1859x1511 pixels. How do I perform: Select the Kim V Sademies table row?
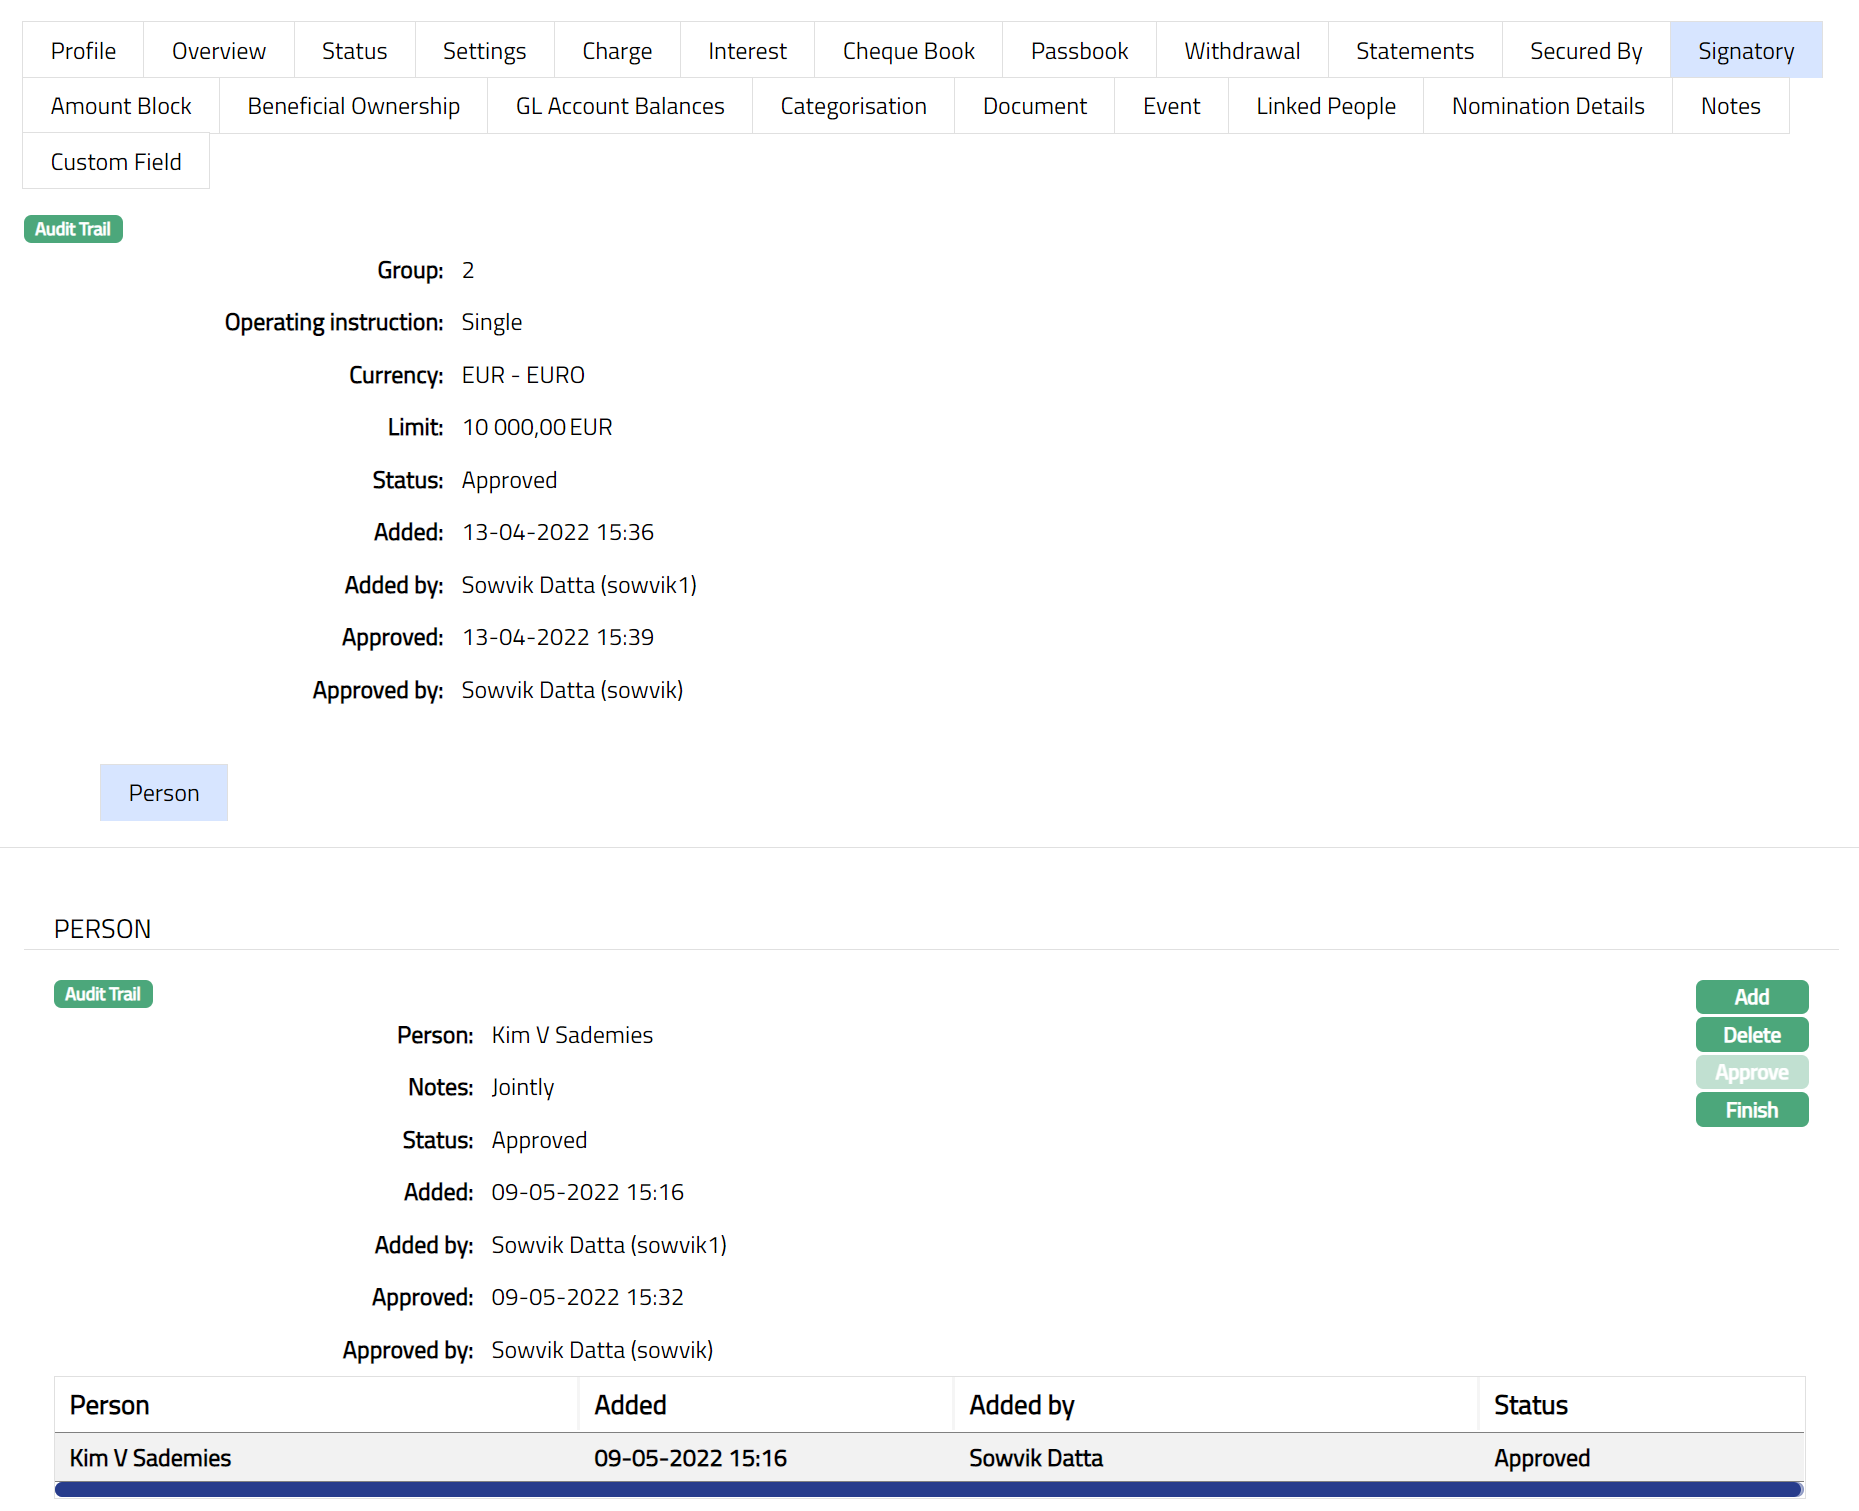point(928,1458)
